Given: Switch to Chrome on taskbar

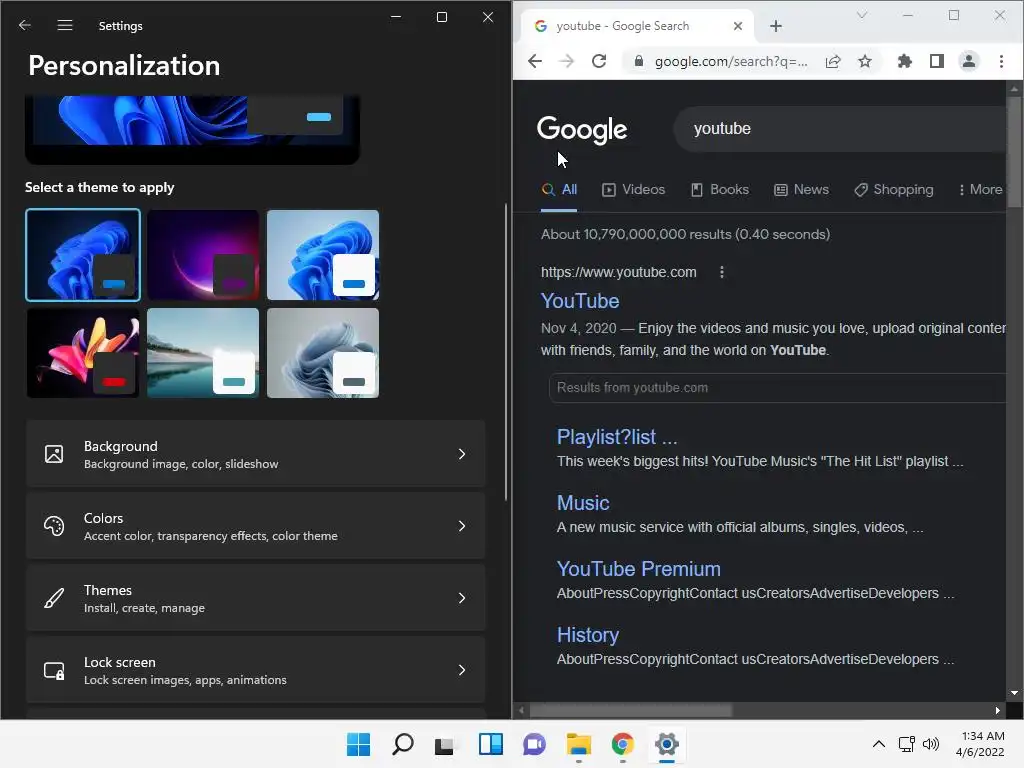Looking at the screenshot, I should (x=622, y=744).
